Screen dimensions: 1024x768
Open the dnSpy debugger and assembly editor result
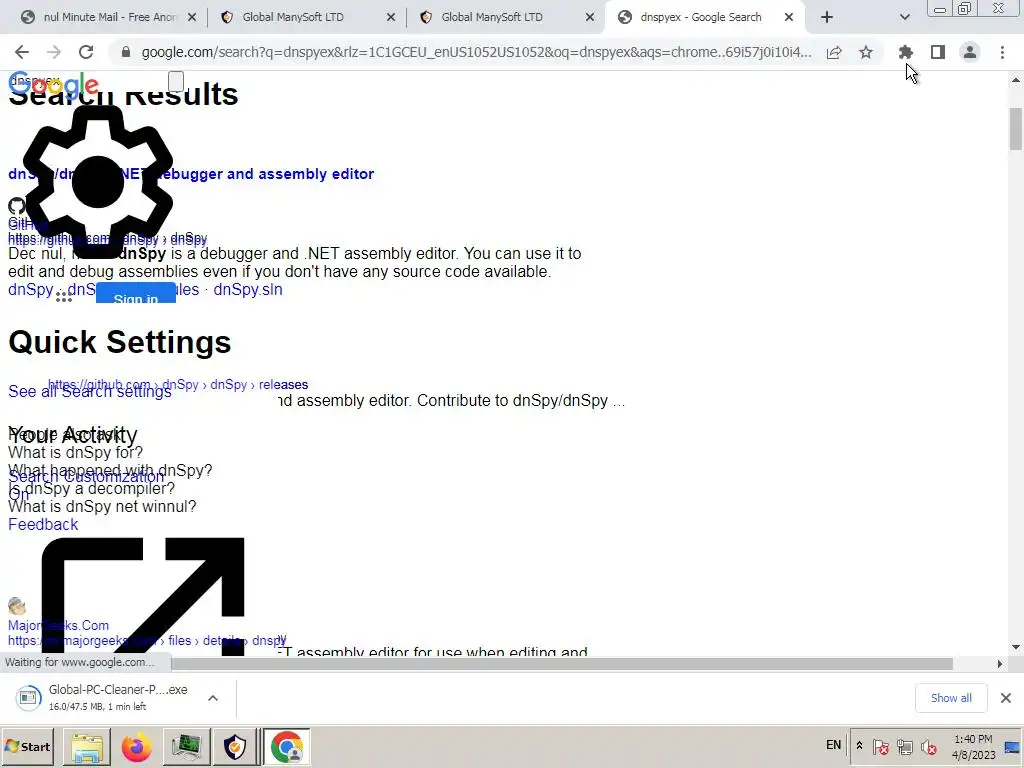191,174
